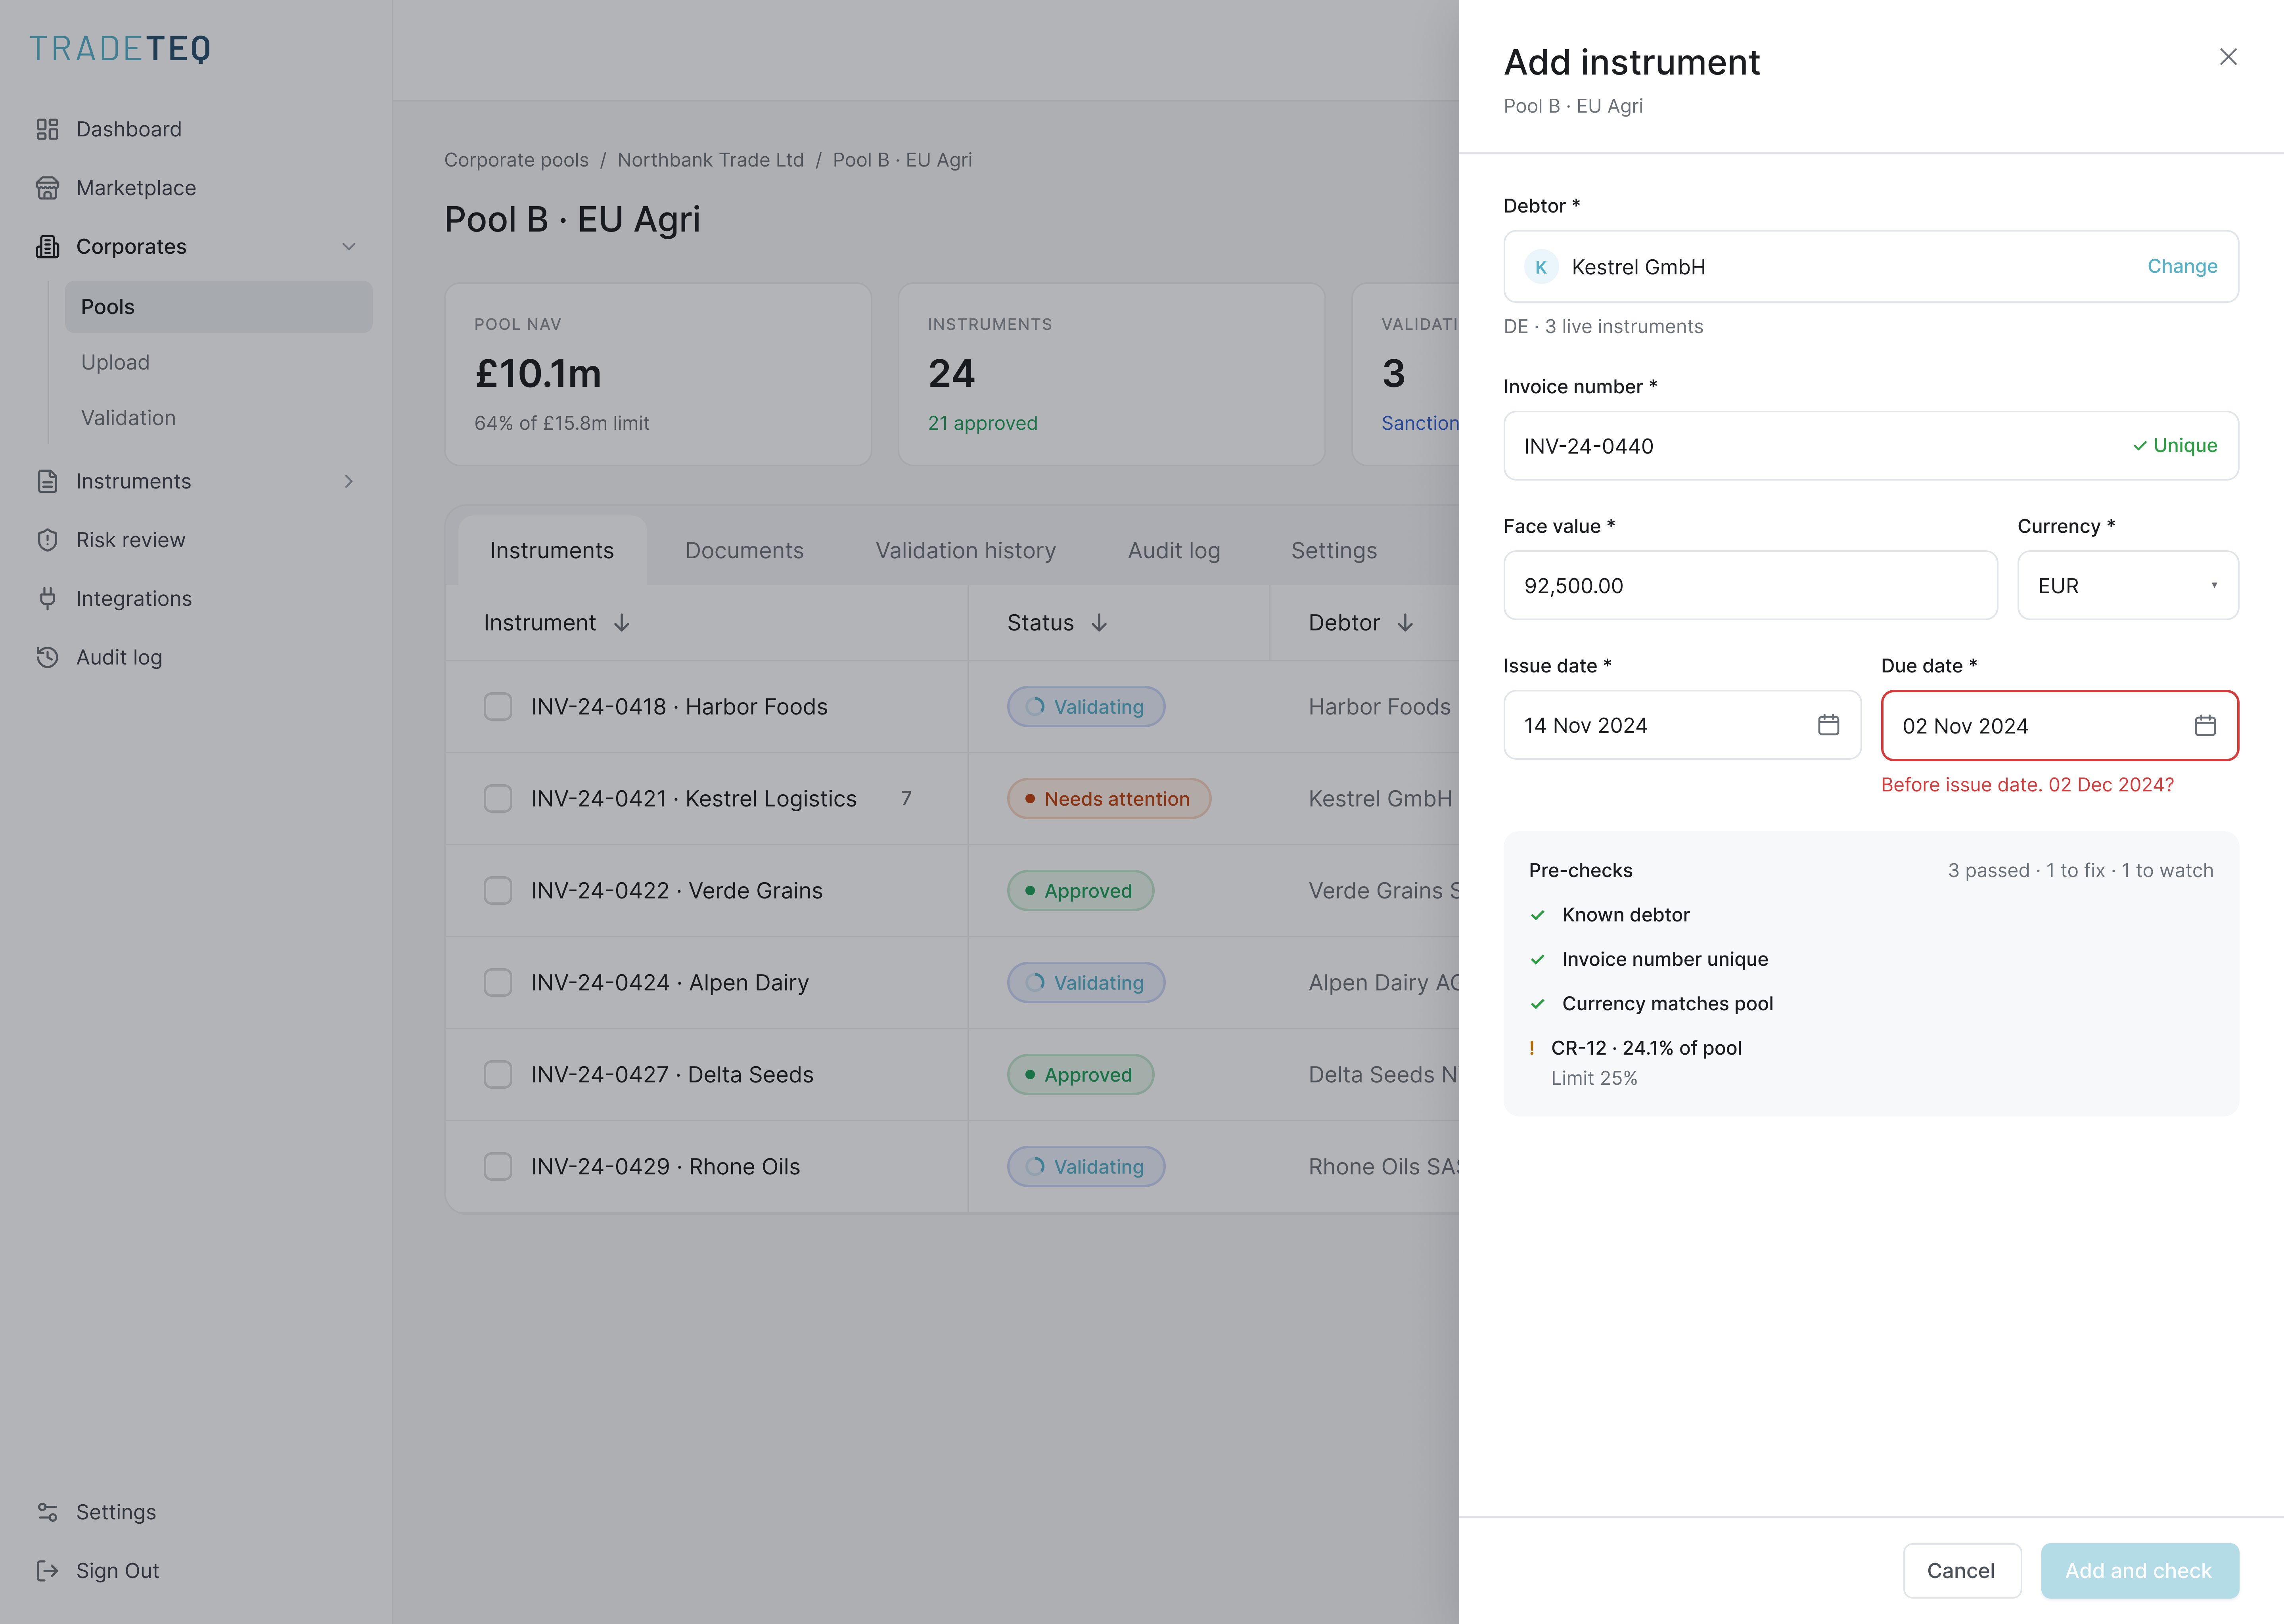
Task: Sort by Status column arrow
Action: (x=1099, y=623)
